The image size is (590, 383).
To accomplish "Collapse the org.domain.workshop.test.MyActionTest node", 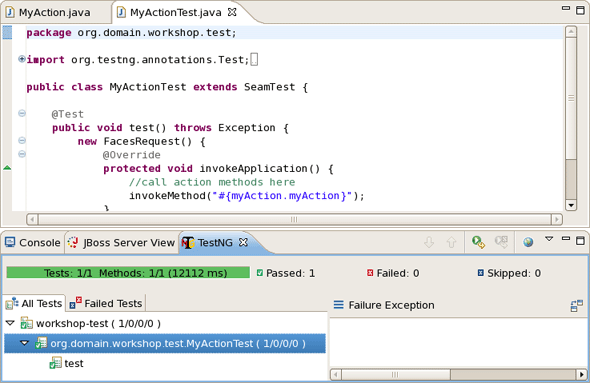I will coord(24,343).
